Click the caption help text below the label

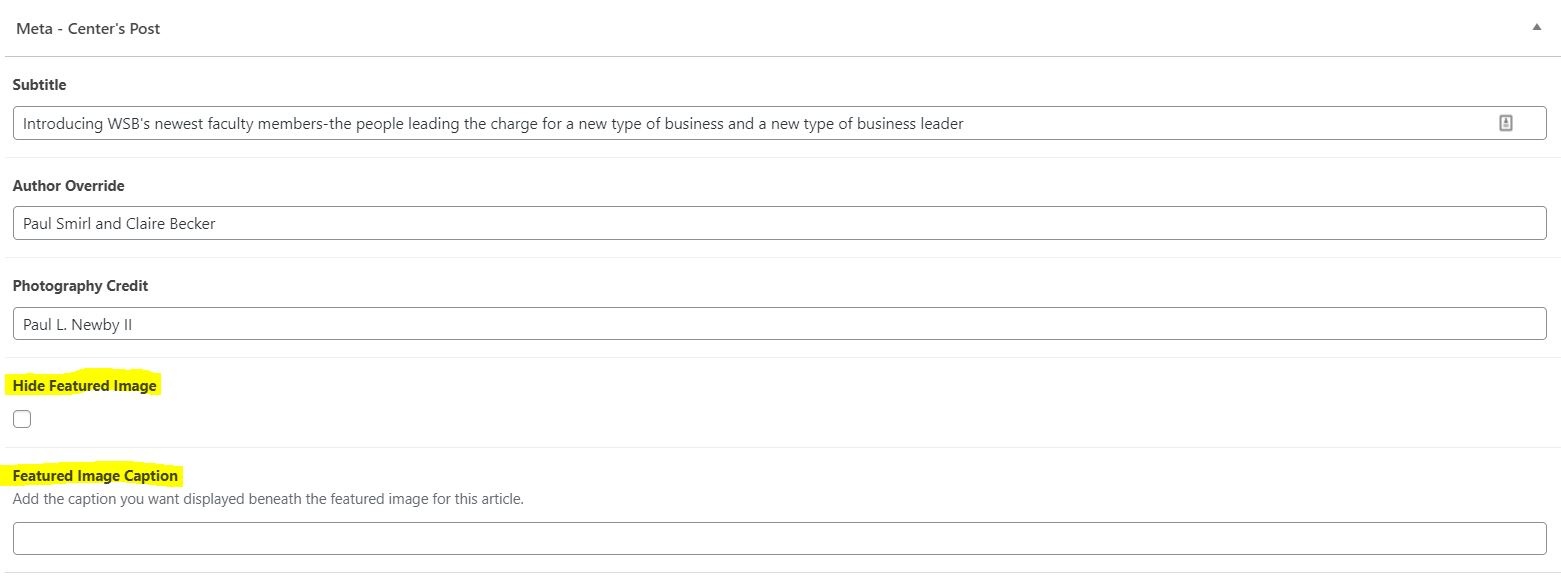268,498
